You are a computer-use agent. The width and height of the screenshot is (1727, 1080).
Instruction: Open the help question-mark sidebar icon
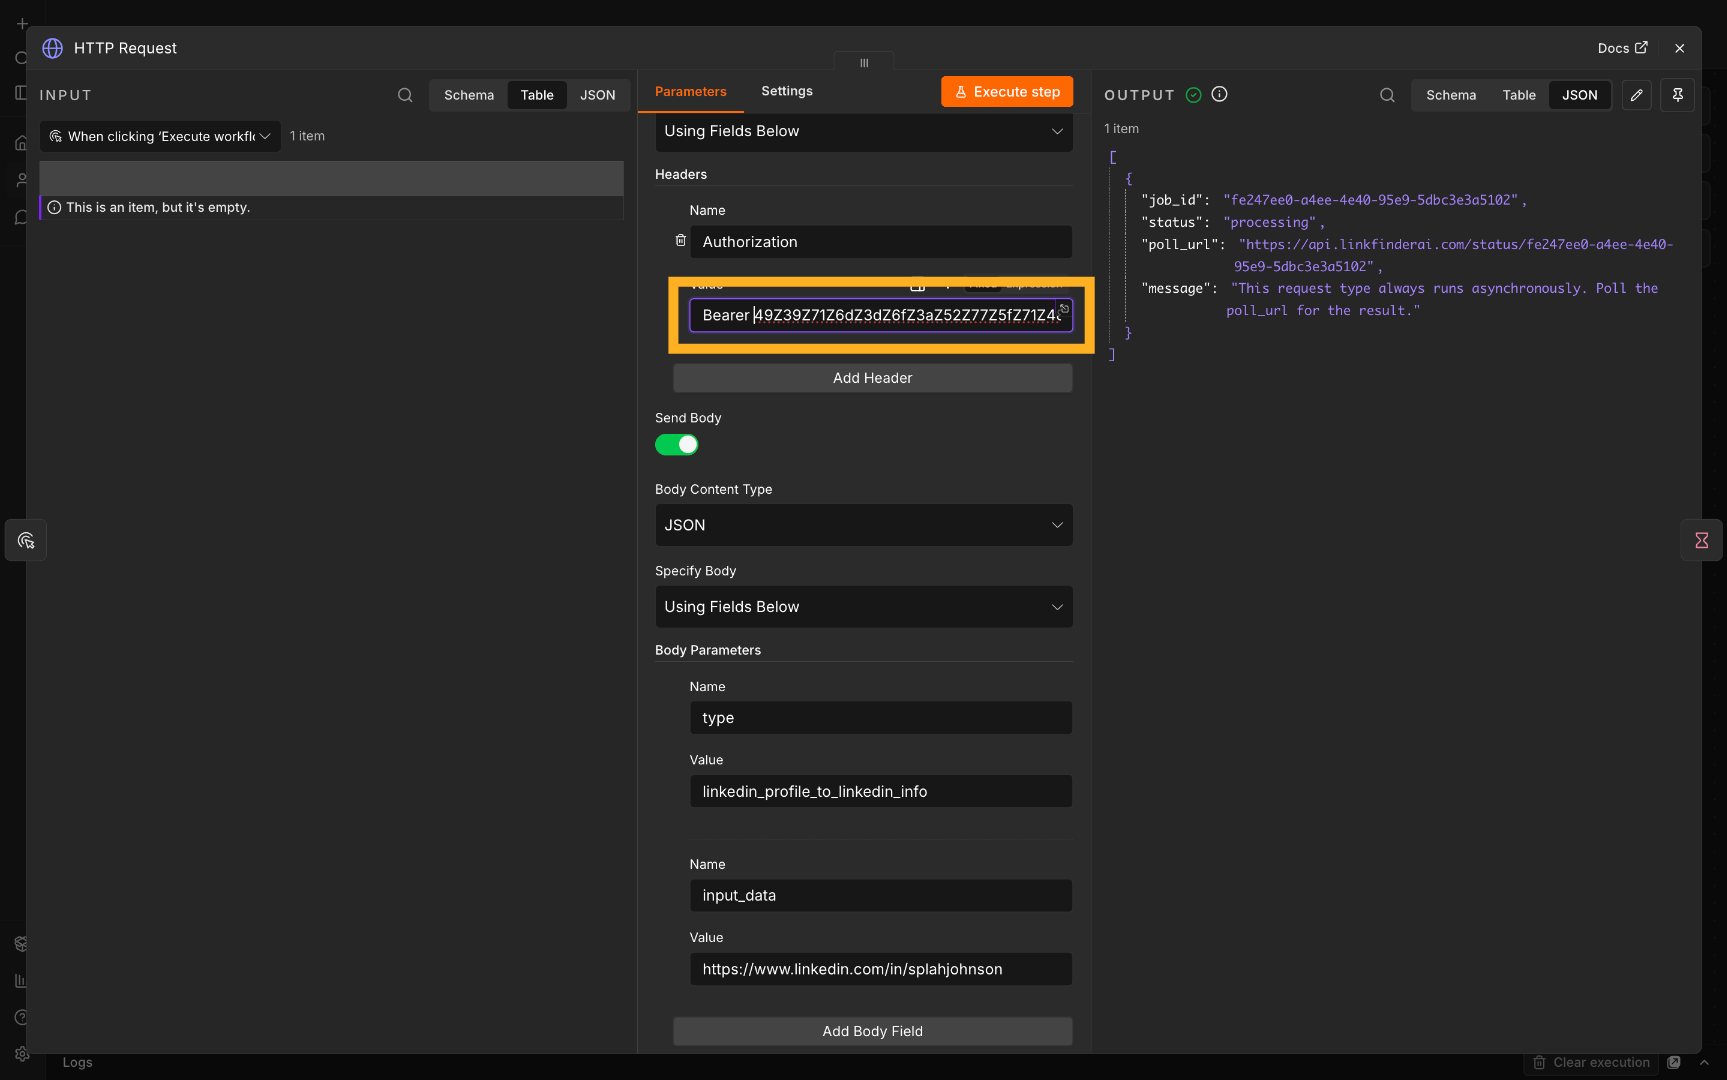click(x=21, y=1017)
